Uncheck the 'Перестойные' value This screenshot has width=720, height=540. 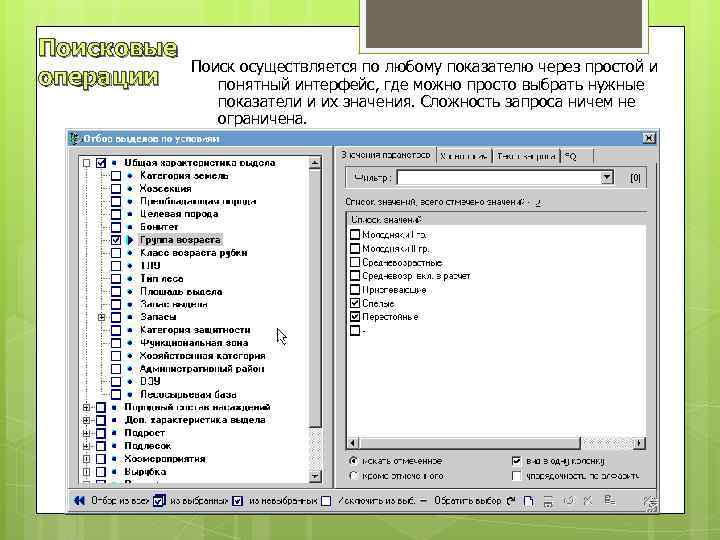[x=354, y=316]
